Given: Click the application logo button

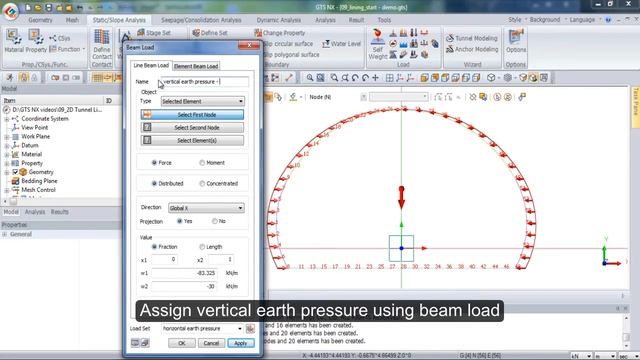Looking at the screenshot, I should click(11, 10).
